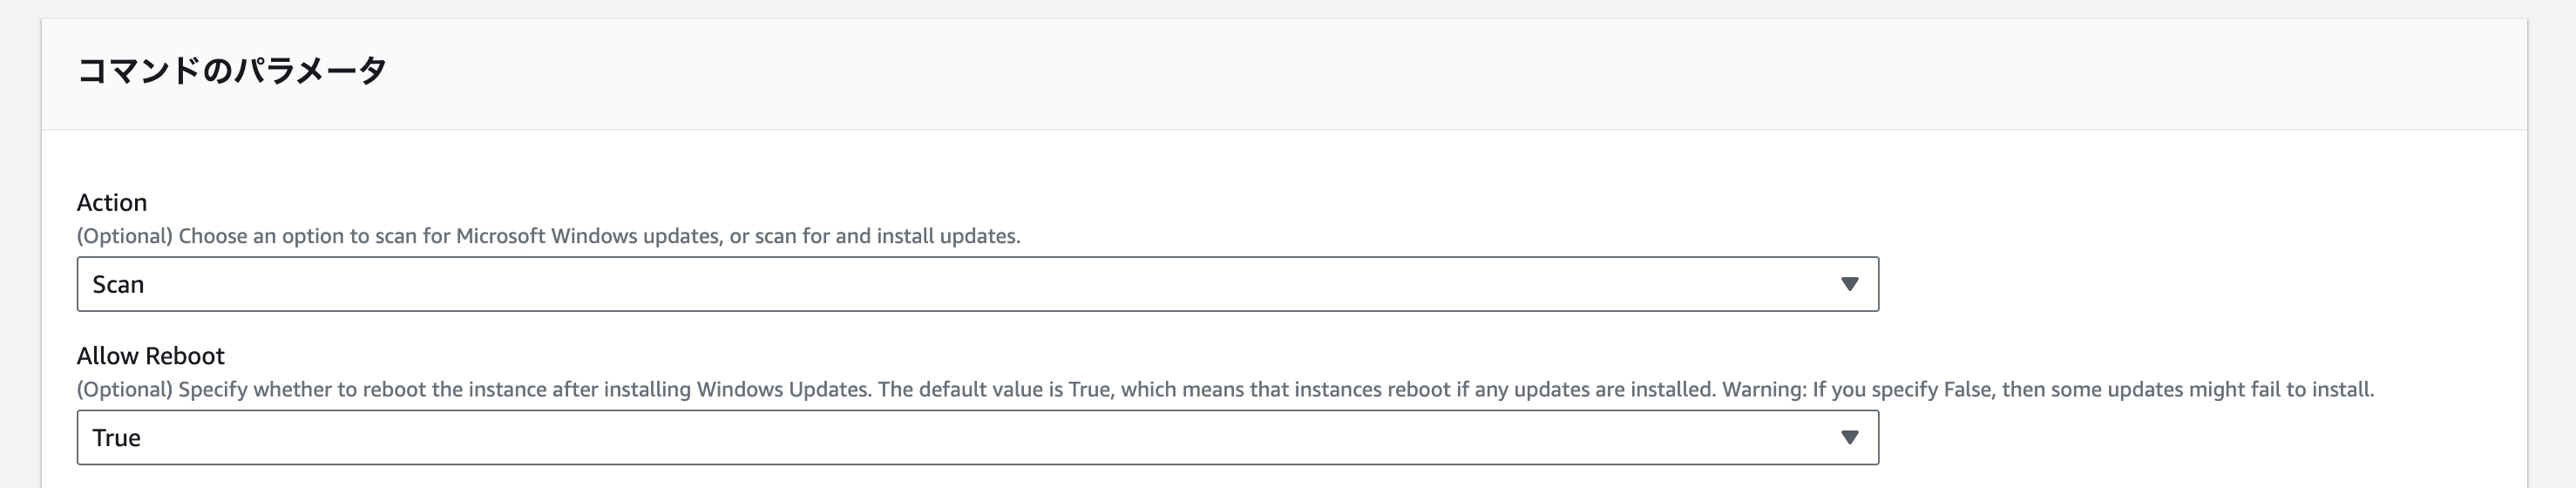Click the middle of the Allow Reboot combo box

pyautogui.click(x=977, y=437)
